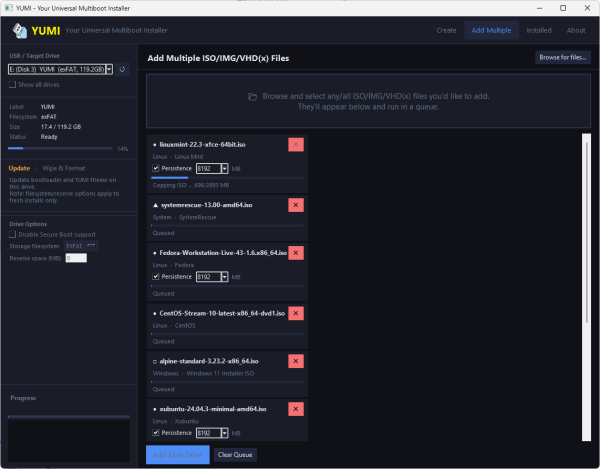600x469 pixels.
Task: Click the YUMI logo icon
Action: click(20, 31)
